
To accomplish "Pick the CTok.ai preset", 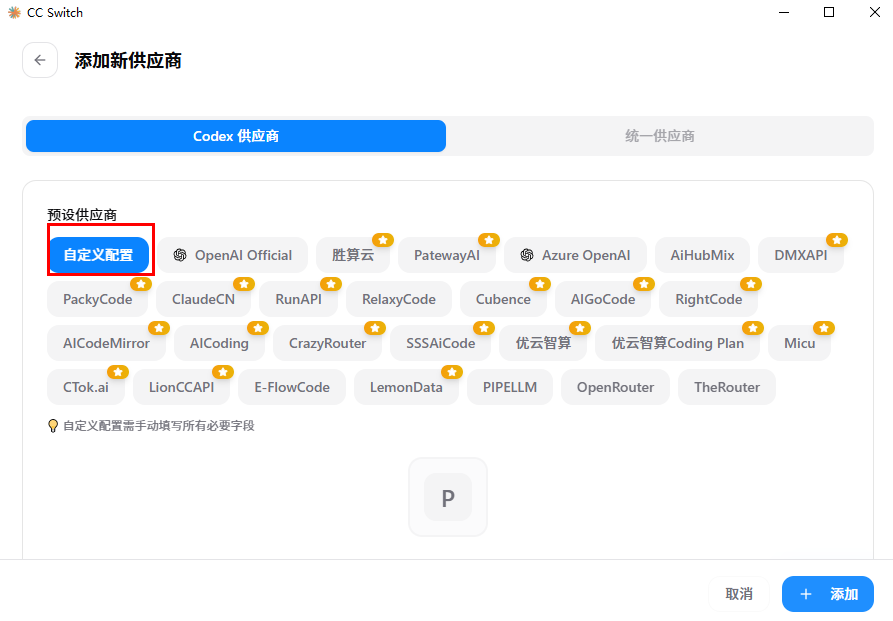I will click(86, 387).
